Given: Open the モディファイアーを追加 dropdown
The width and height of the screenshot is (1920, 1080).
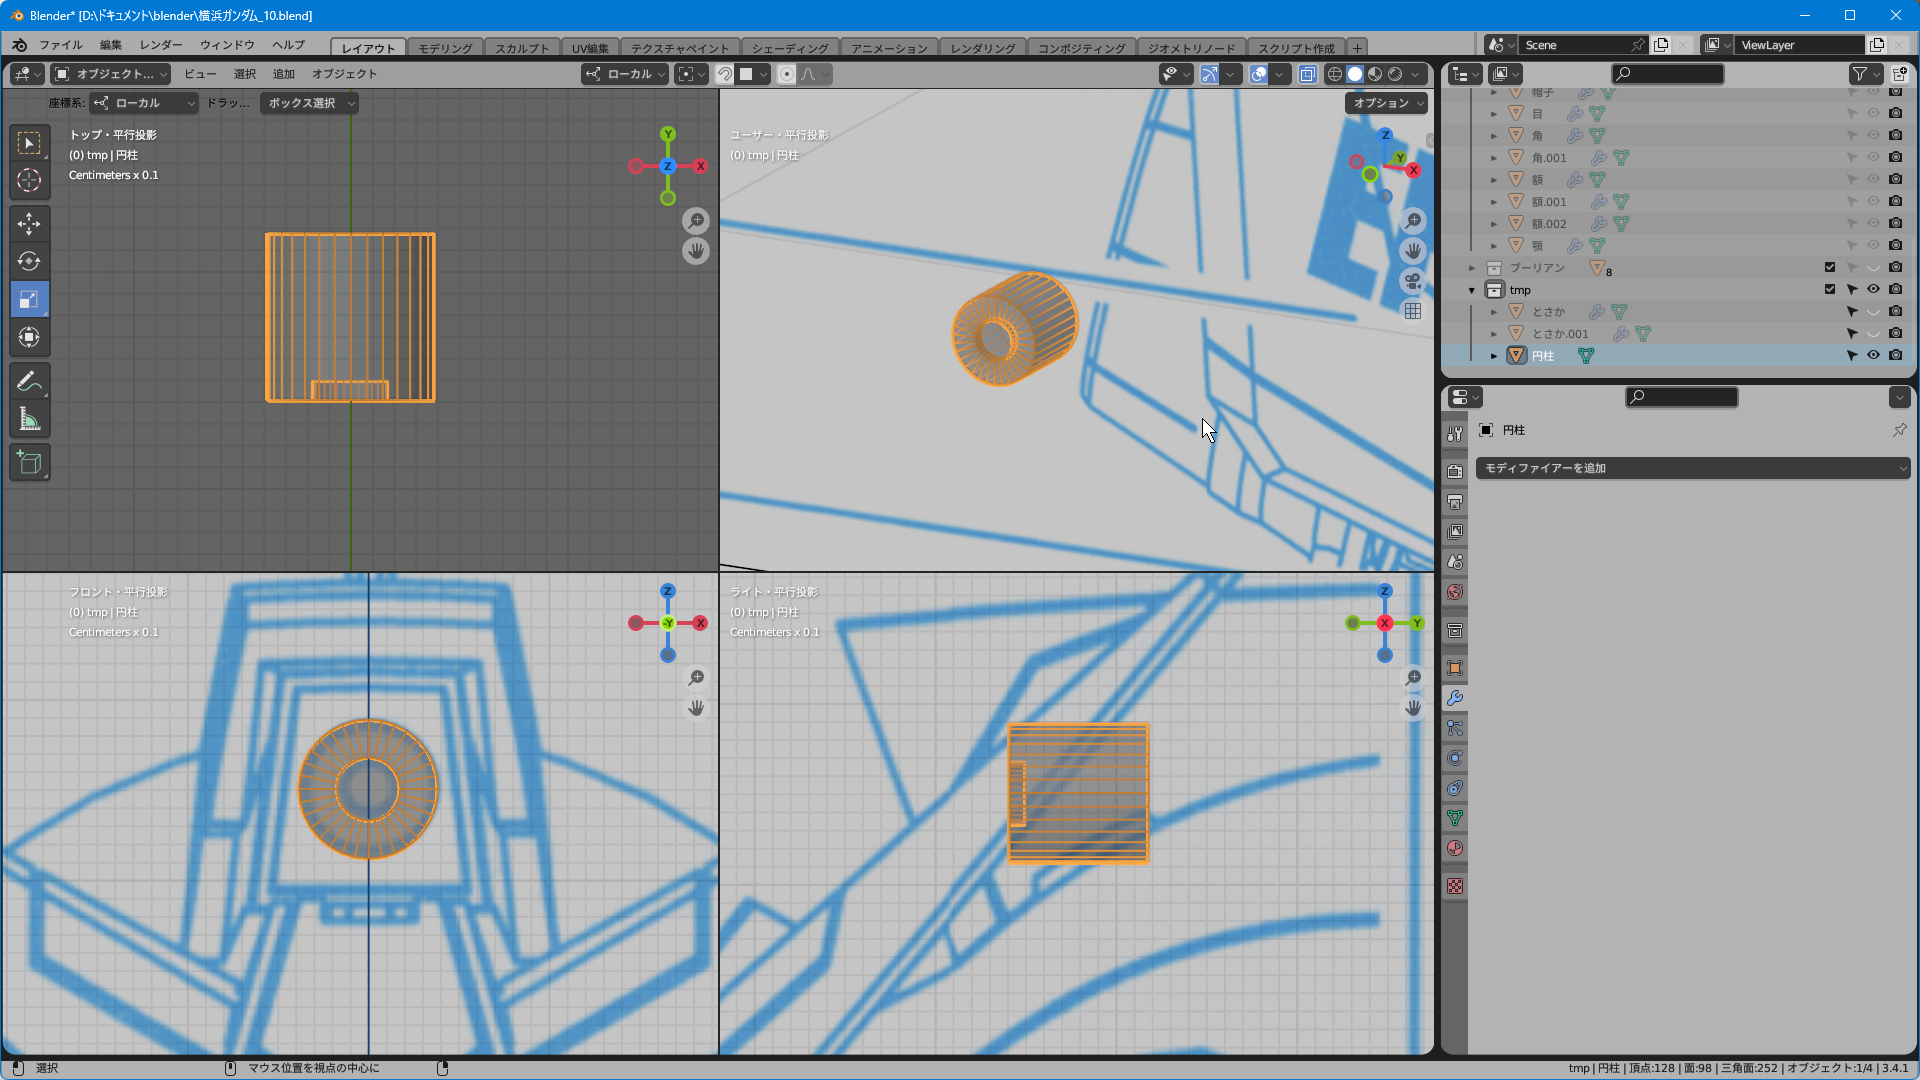Looking at the screenshot, I should 1692,468.
